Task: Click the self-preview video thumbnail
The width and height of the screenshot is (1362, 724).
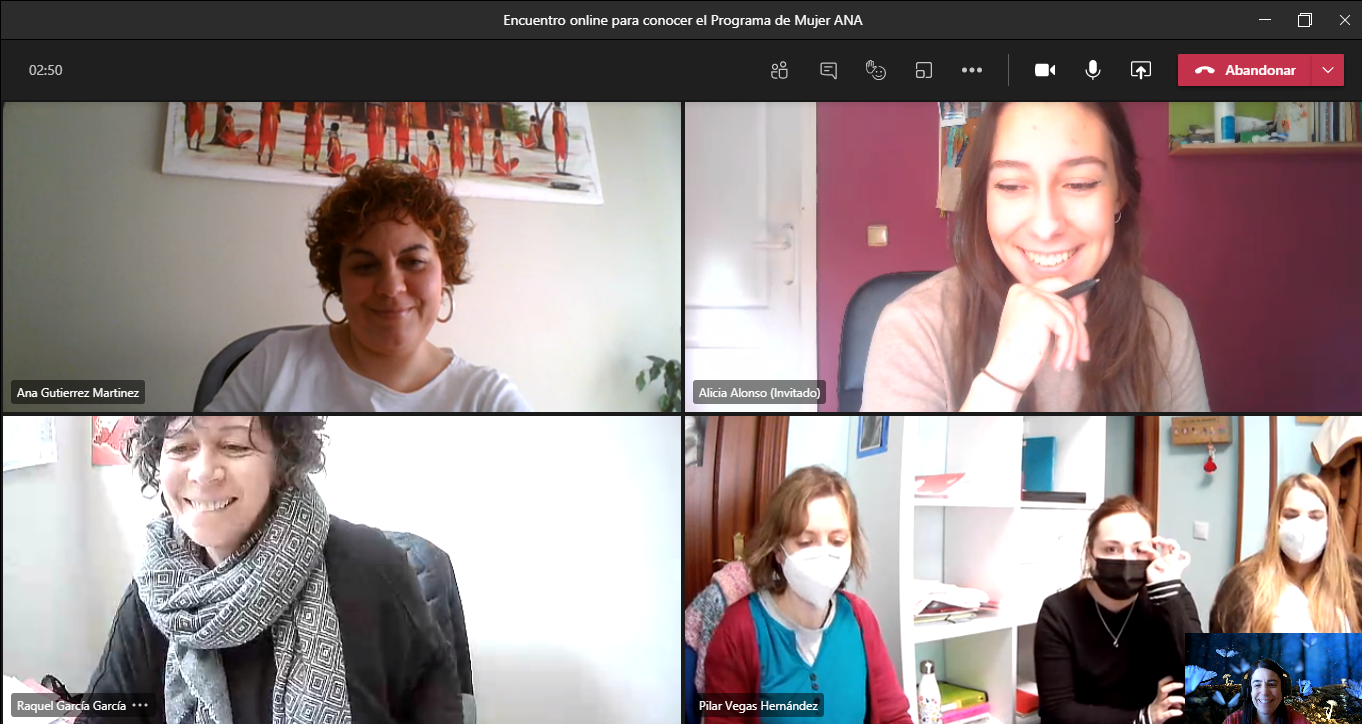Action: click(1273, 678)
